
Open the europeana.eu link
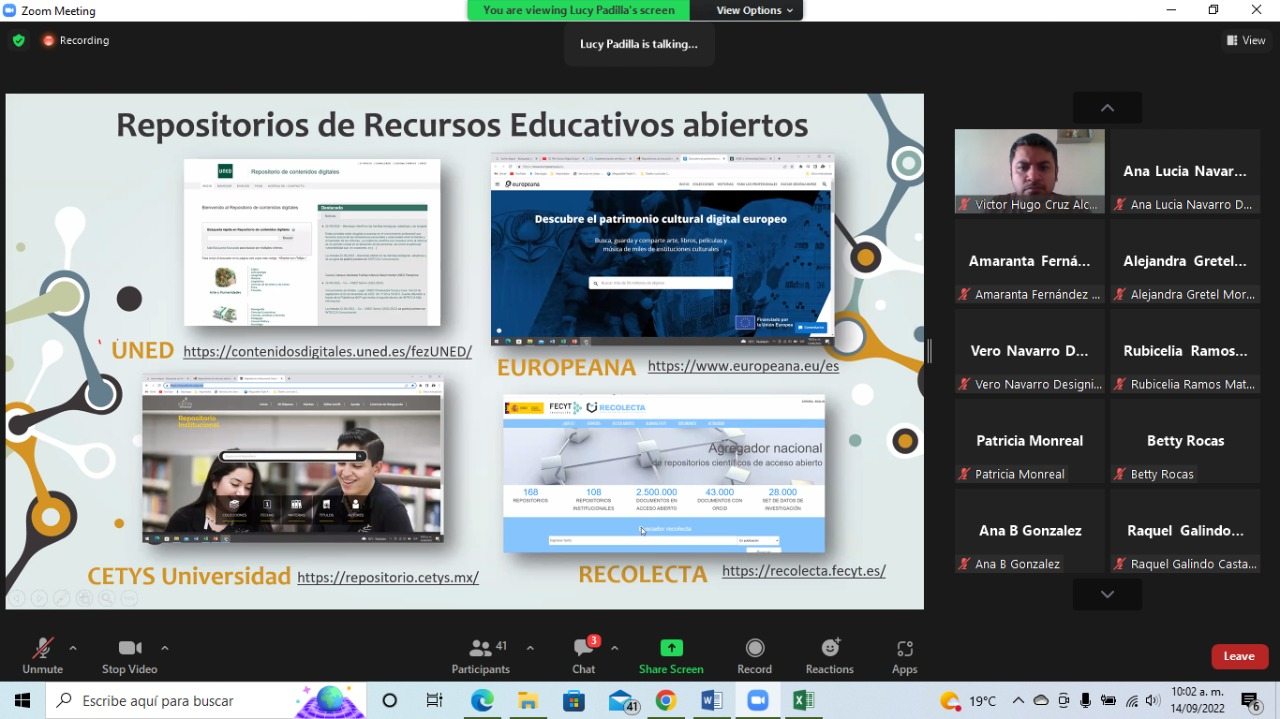(x=743, y=366)
